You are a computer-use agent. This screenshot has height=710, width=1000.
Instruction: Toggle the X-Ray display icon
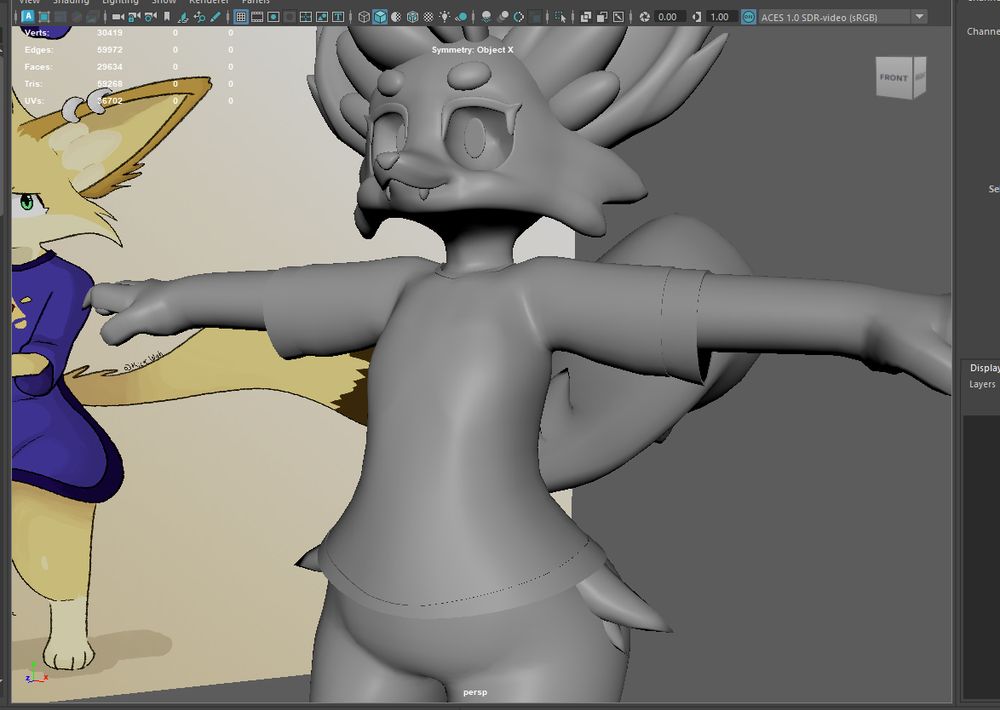click(585, 17)
